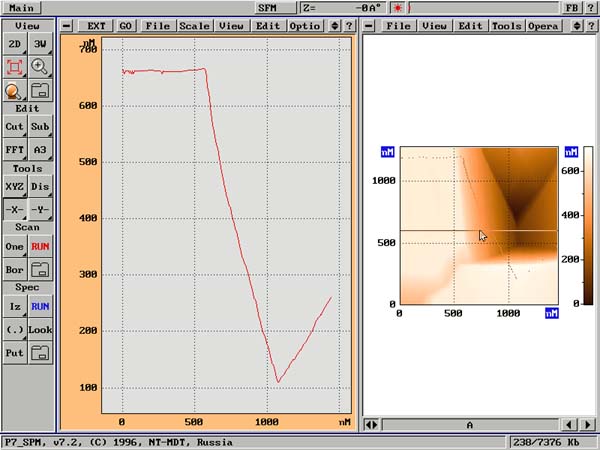This screenshot has height=450, width=600.
Task: Open the Opera menu in image window
Action: 543,25
